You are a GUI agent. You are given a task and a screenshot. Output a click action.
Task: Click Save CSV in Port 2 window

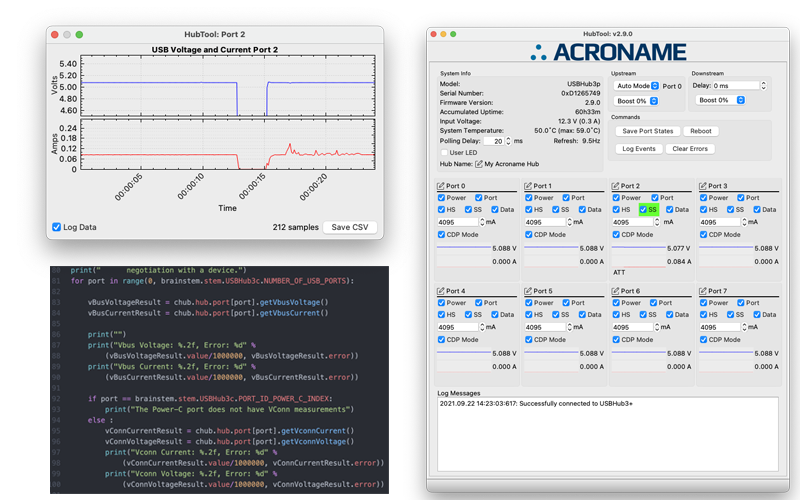[x=350, y=227]
